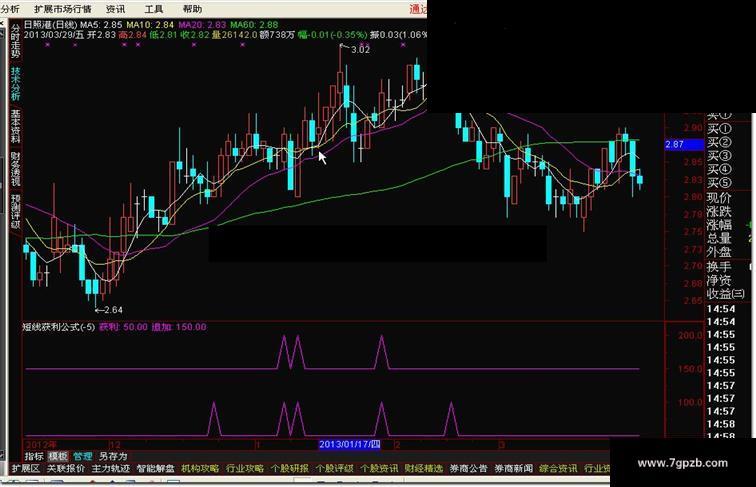Open 基本资料 side tab

point(15,126)
